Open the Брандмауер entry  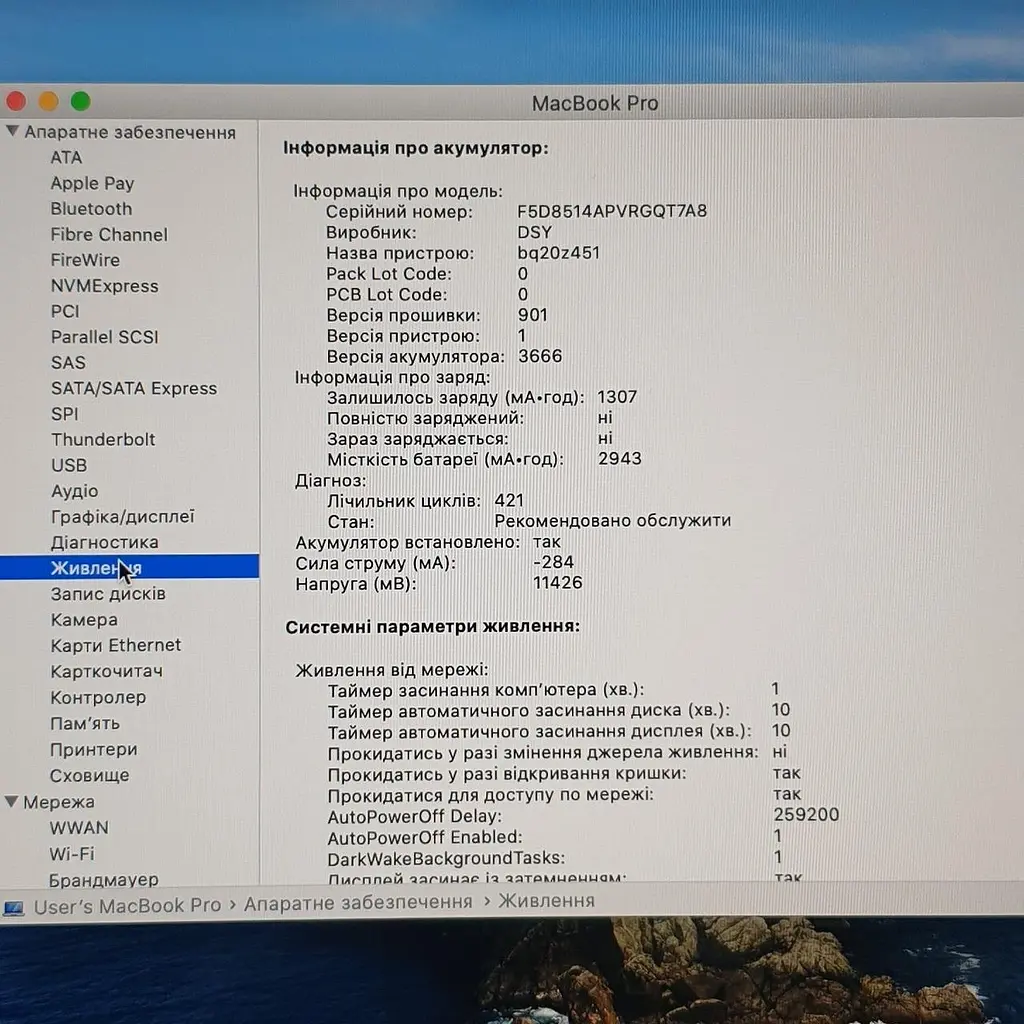(104, 880)
